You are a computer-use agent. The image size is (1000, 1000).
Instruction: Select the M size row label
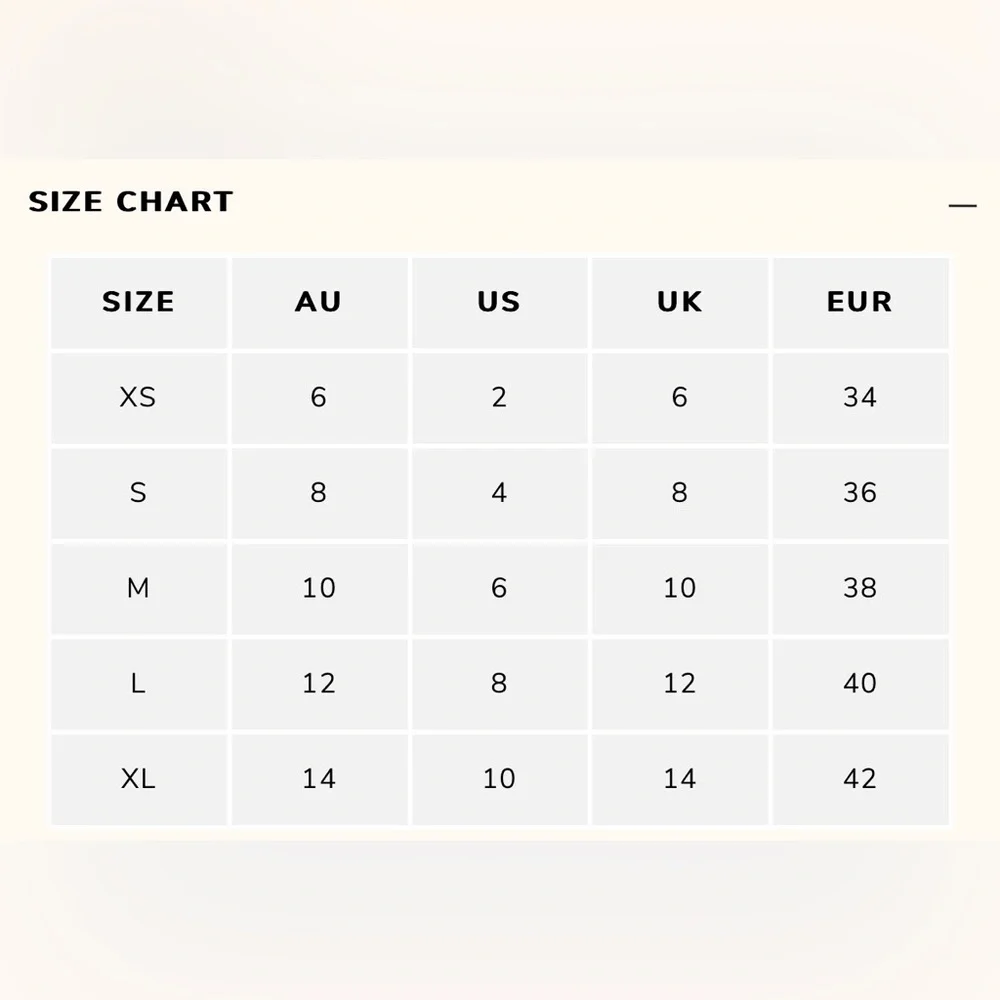click(138, 588)
